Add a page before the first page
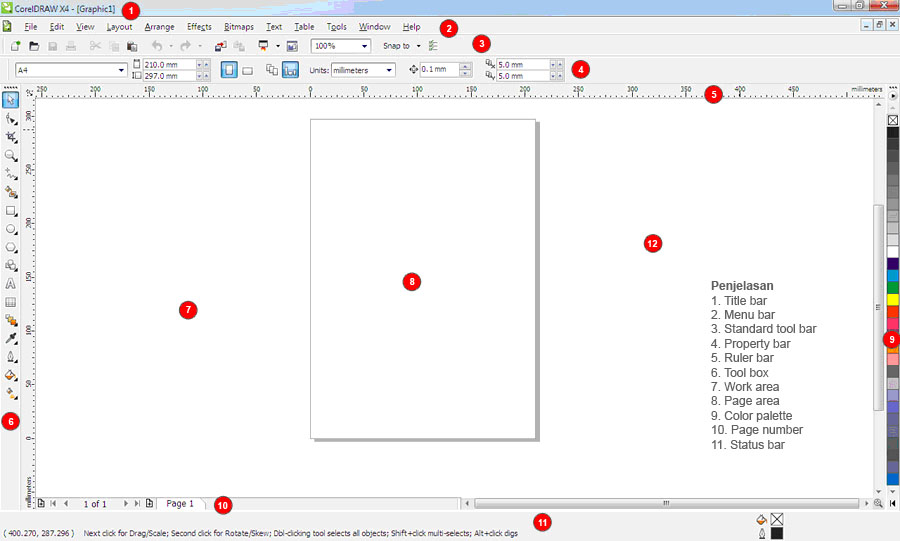 [x=41, y=503]
